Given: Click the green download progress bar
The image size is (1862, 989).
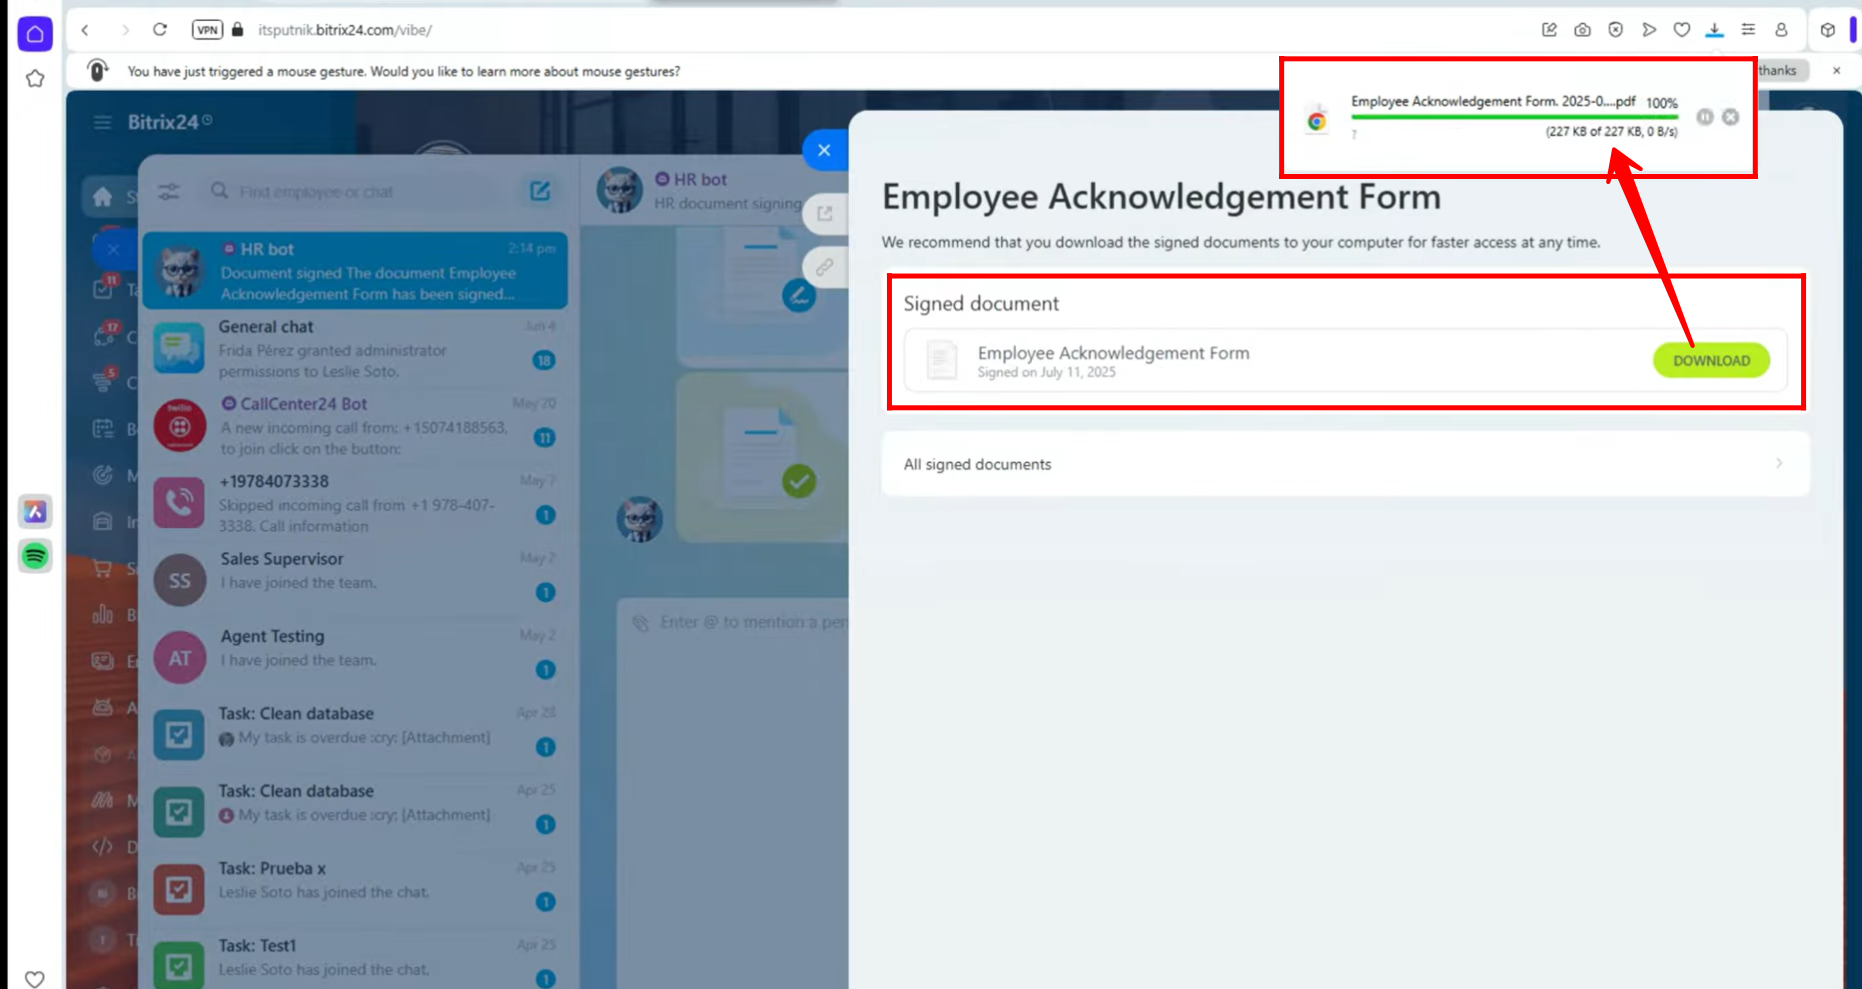Looking at the screenshot, I should (1514, 117).
